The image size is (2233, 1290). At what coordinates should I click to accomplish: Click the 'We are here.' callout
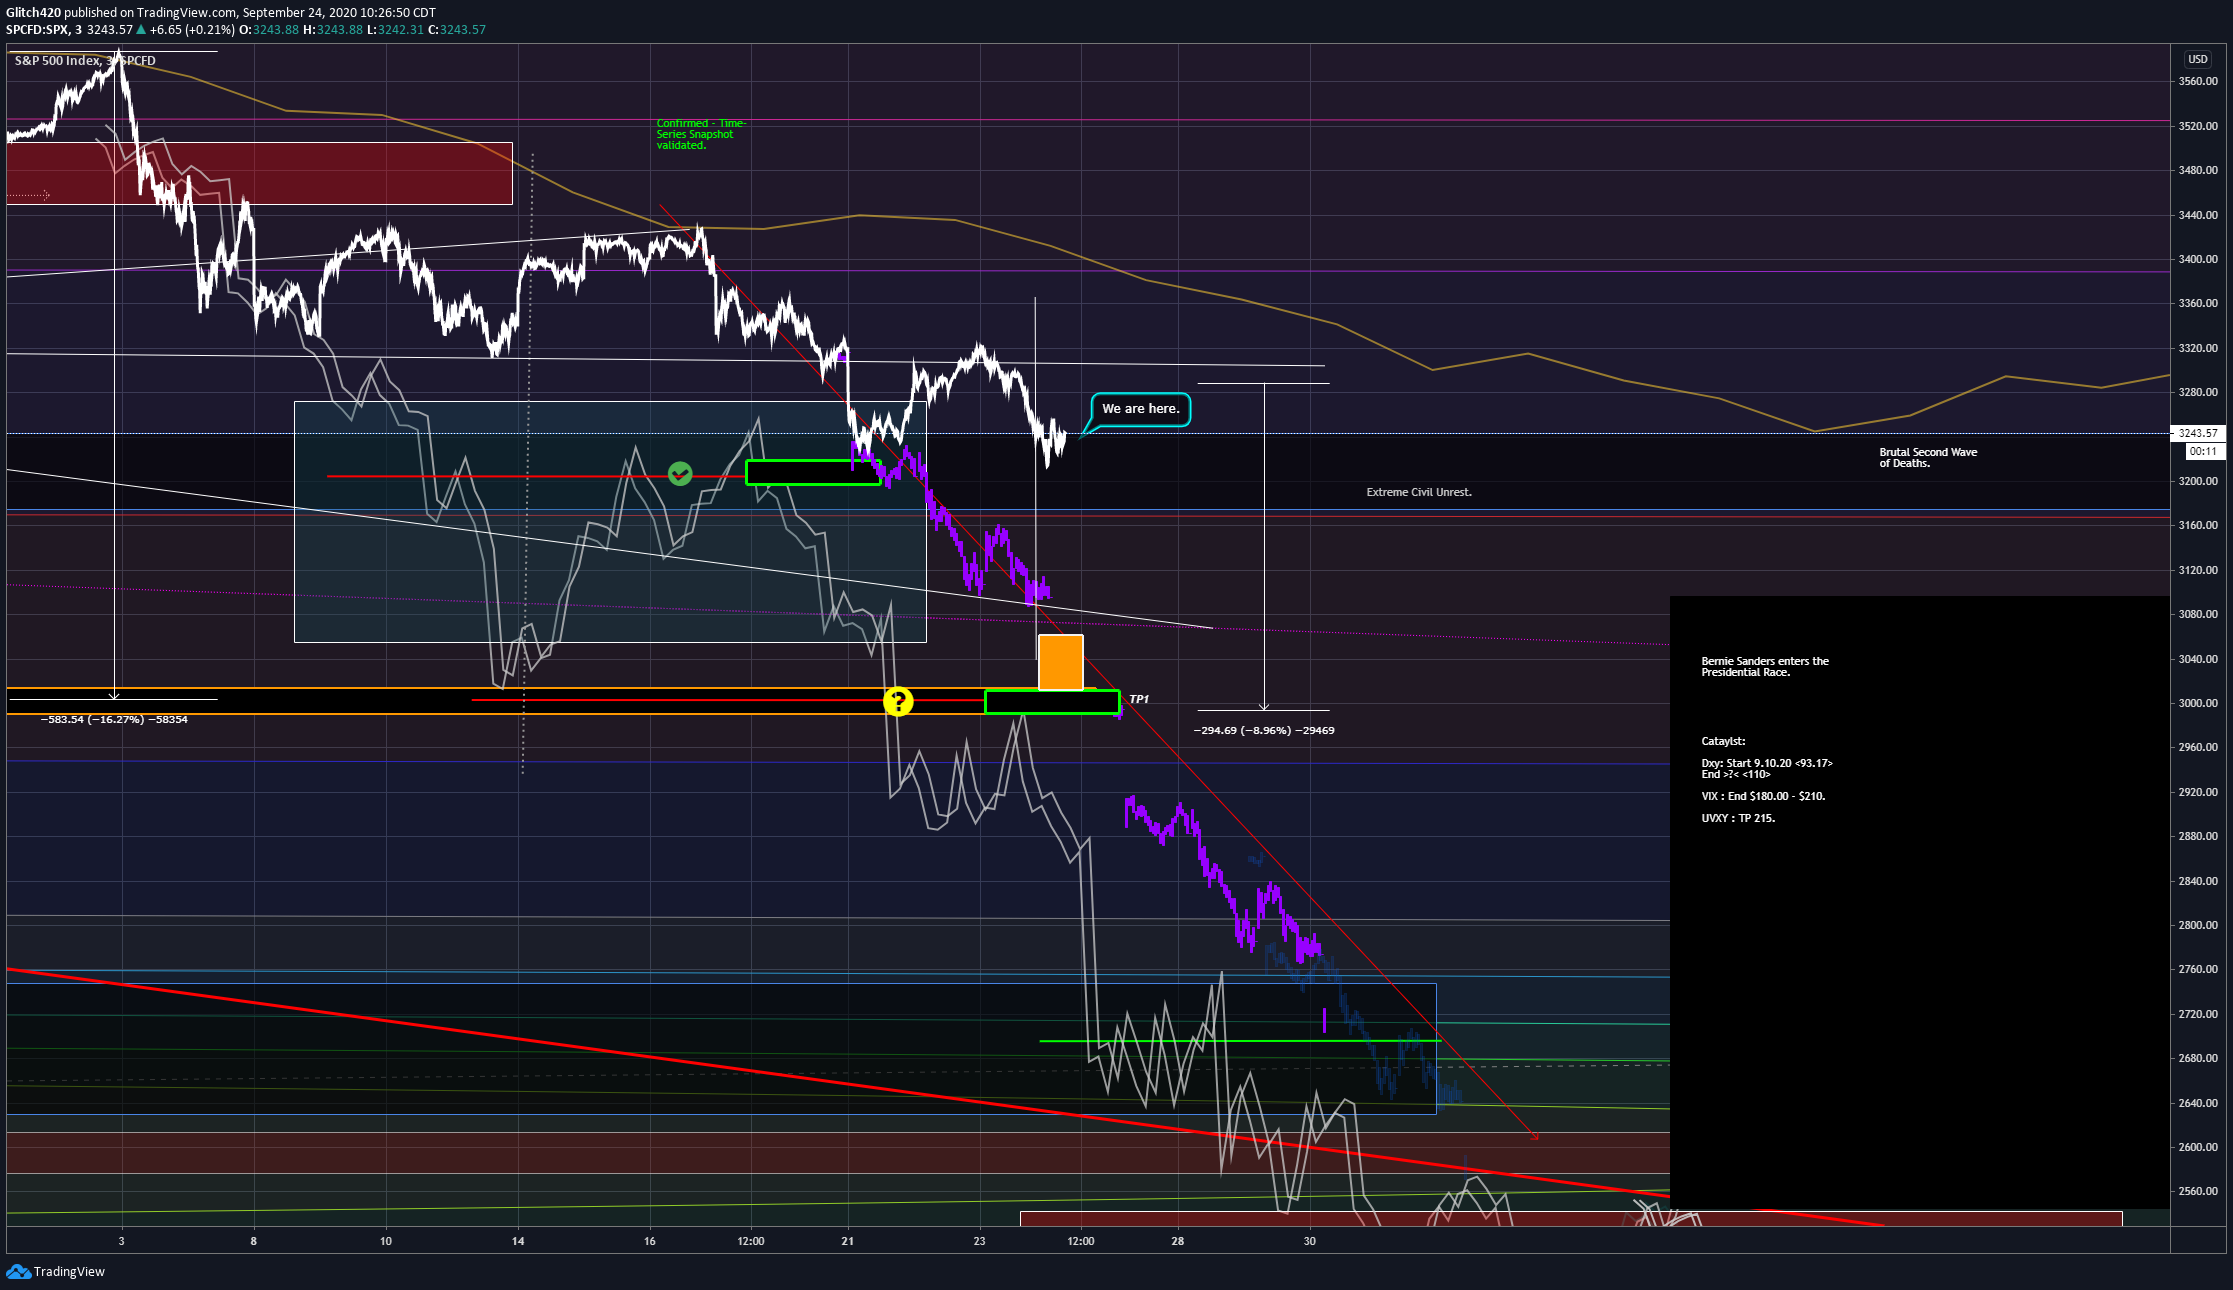point(1141,409)
